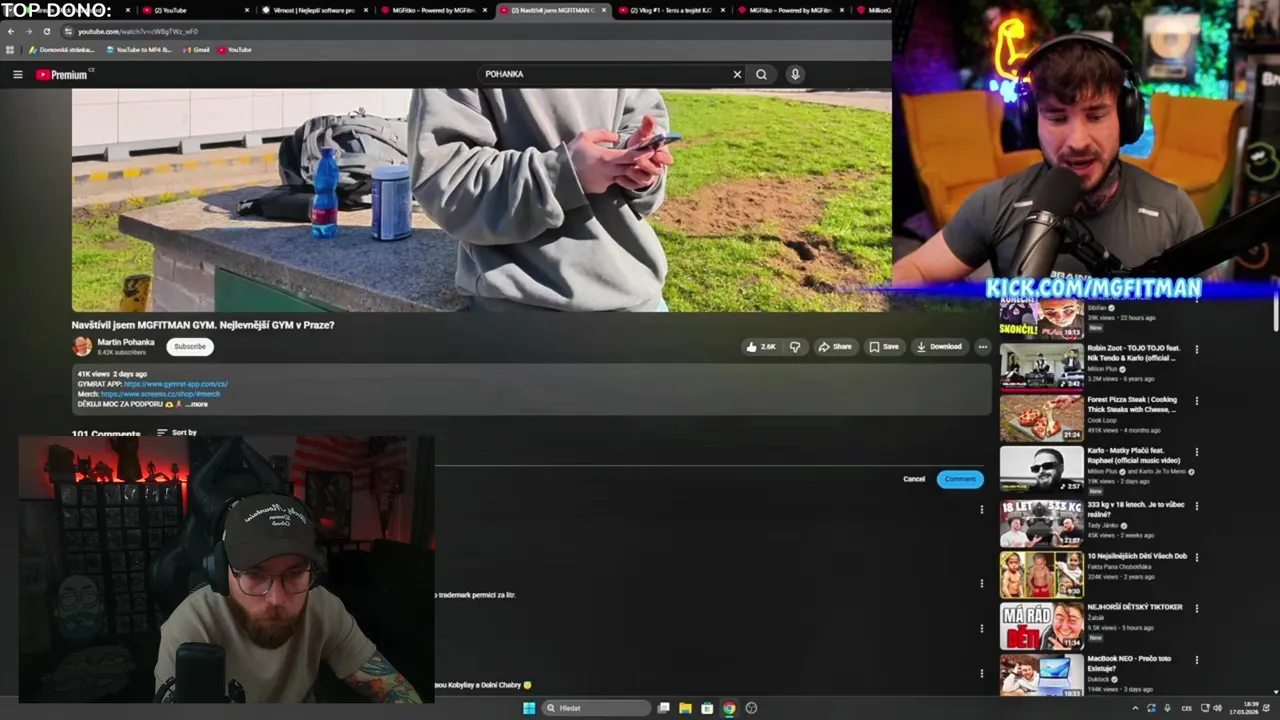Open the screens.cz merch link
Image resolution: width=1280 pixels, height=720 pixels.
coord(160,394)
